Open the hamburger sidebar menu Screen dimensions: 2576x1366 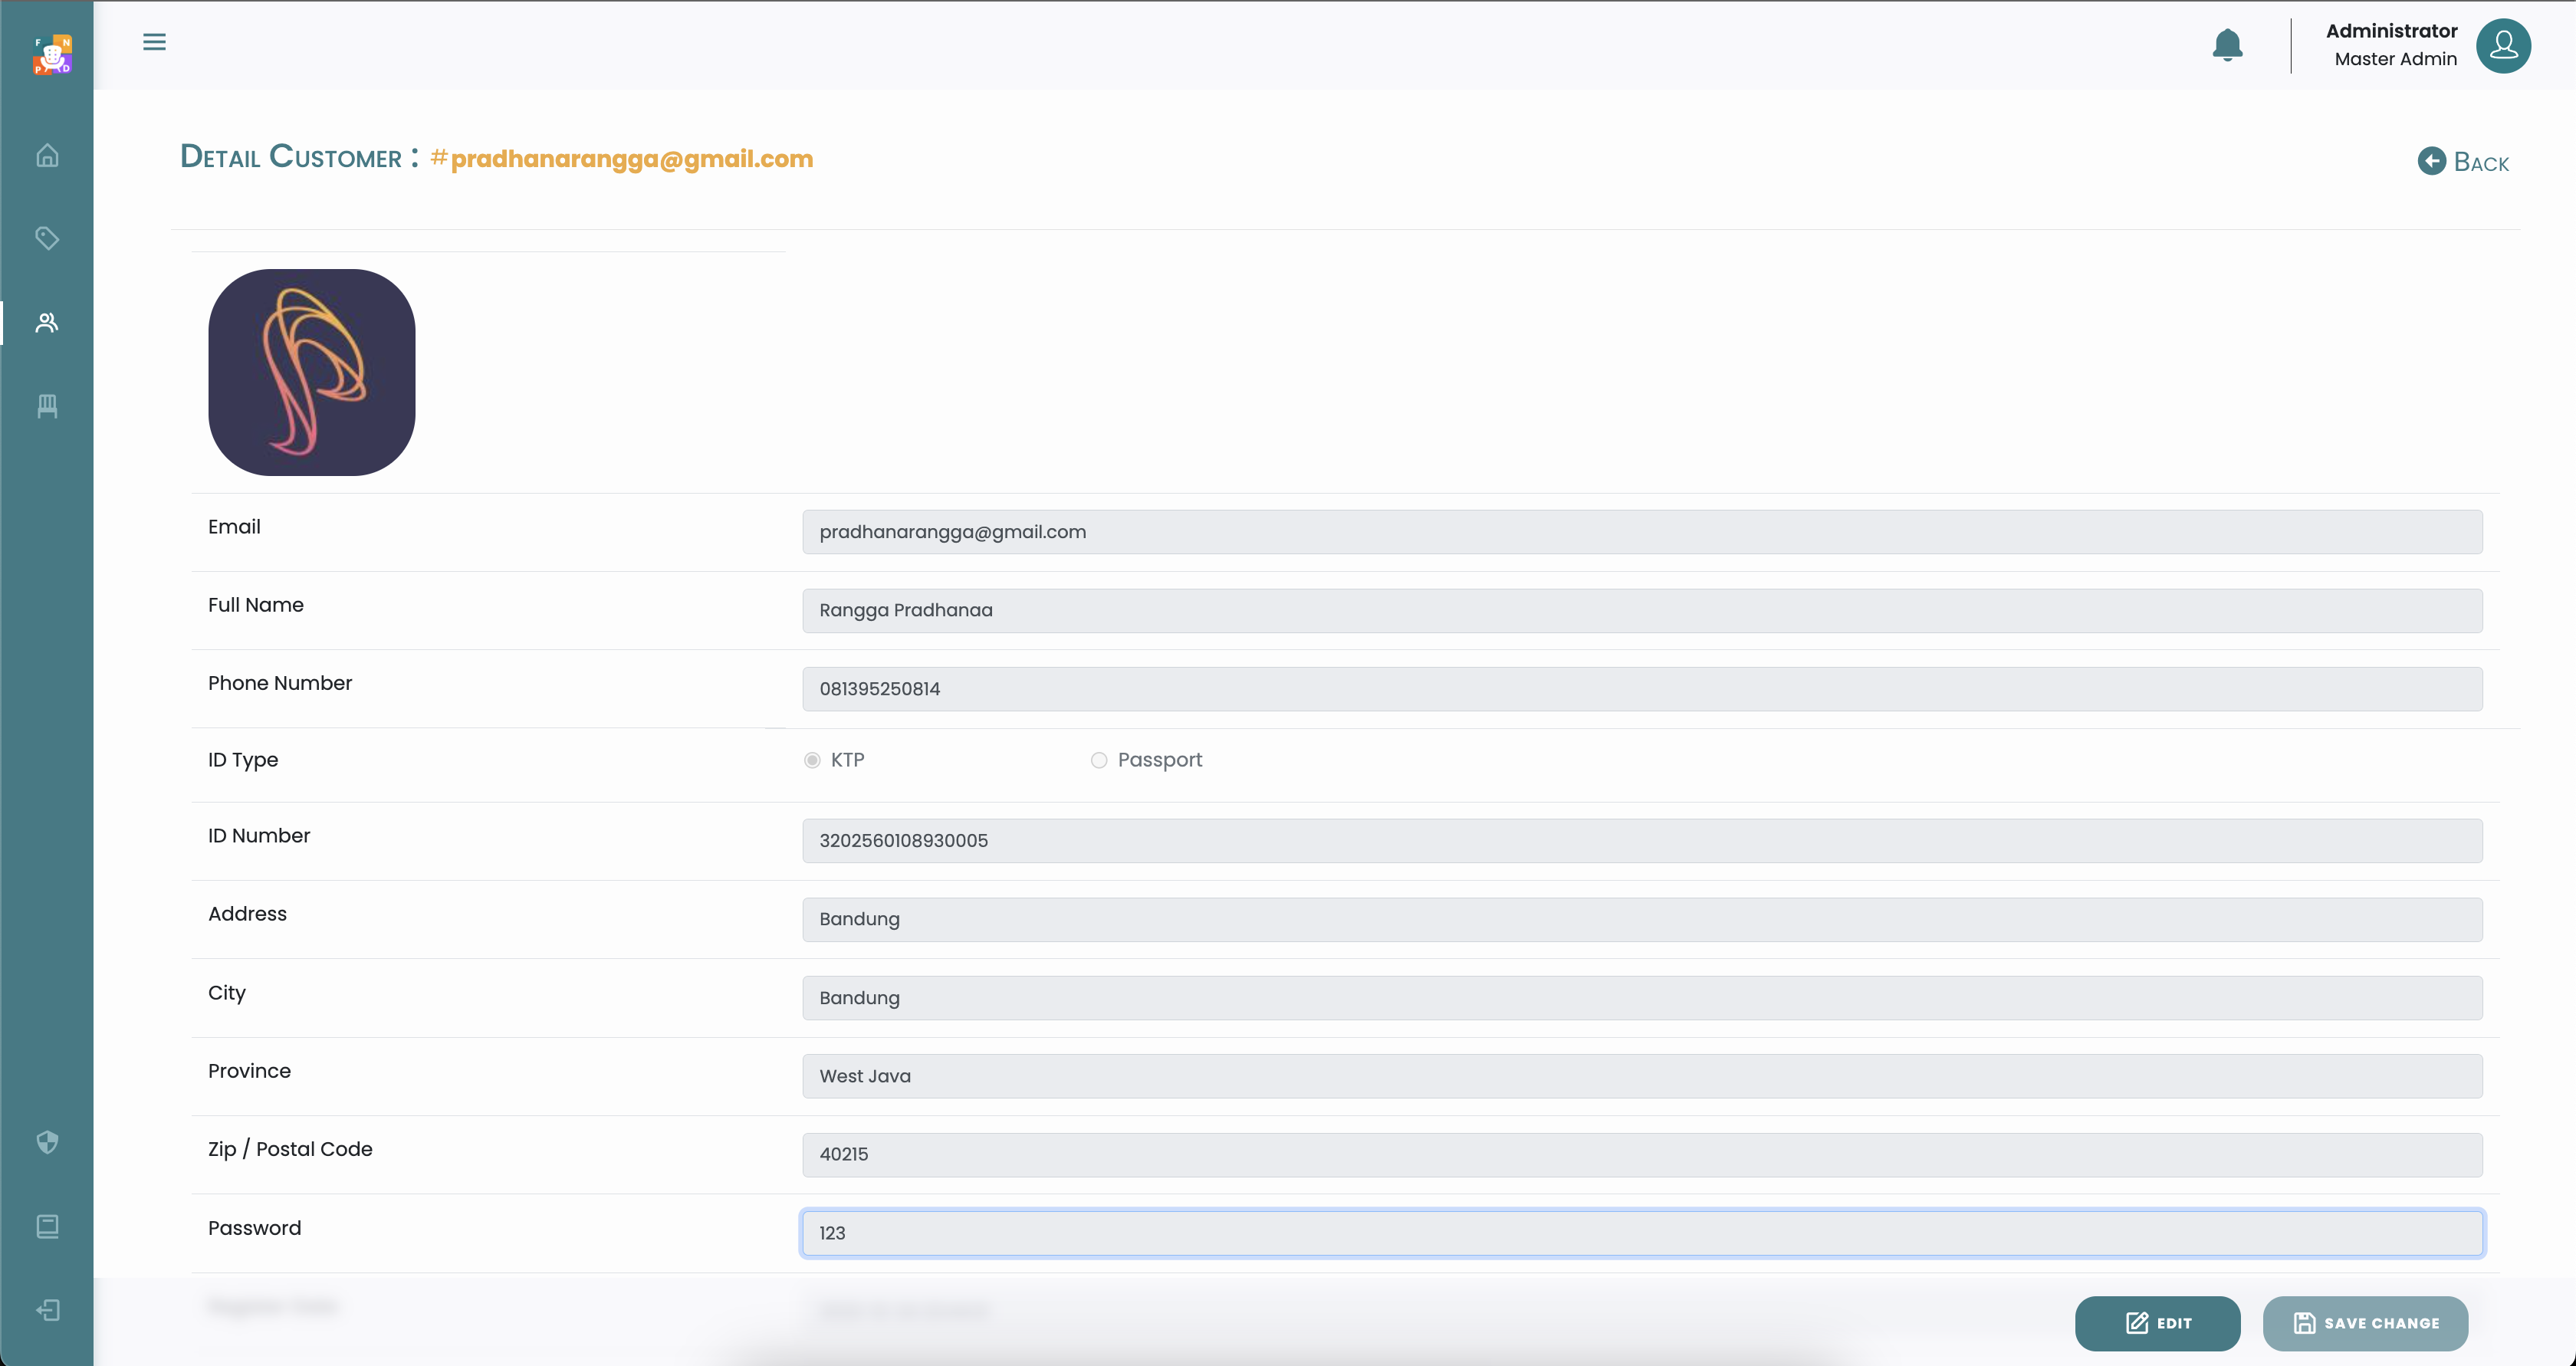point(154,42)
